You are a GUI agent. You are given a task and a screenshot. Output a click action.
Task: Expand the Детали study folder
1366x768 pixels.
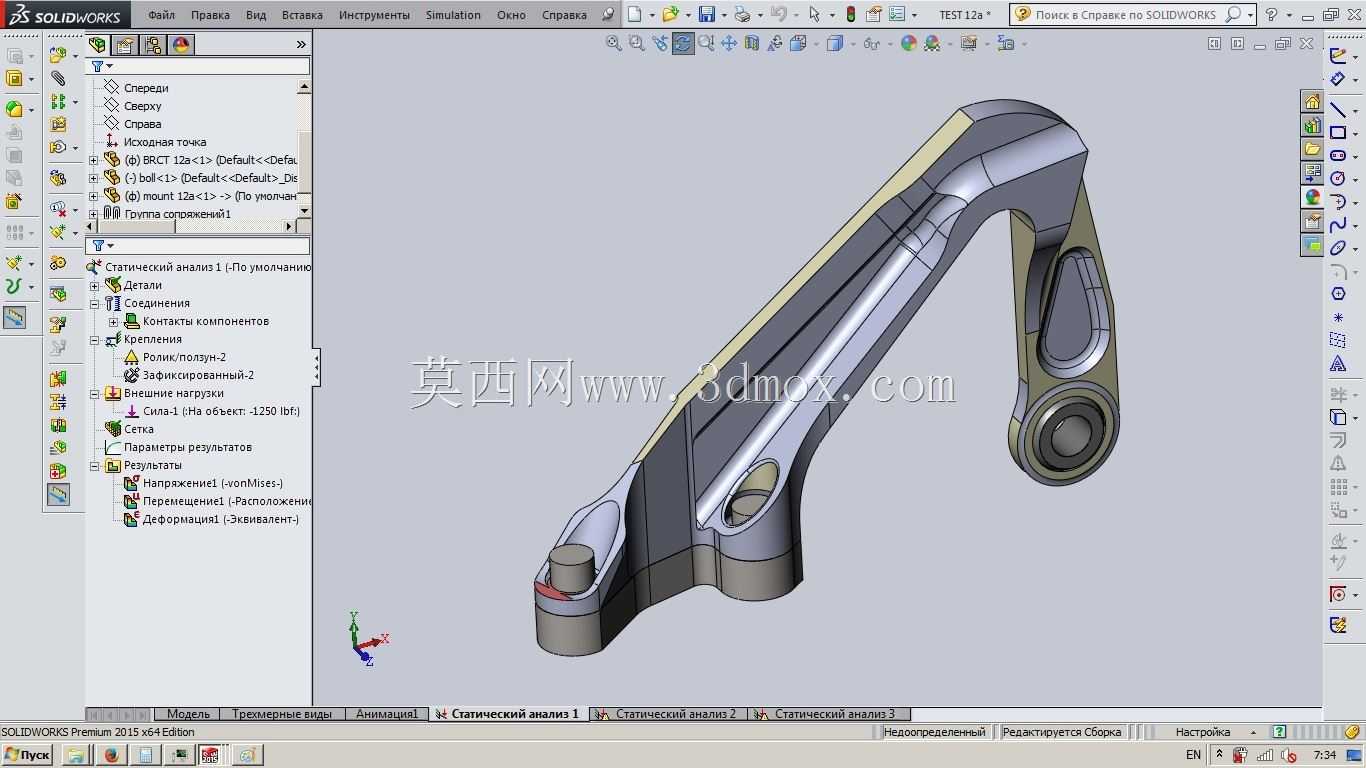pos(95,285)
